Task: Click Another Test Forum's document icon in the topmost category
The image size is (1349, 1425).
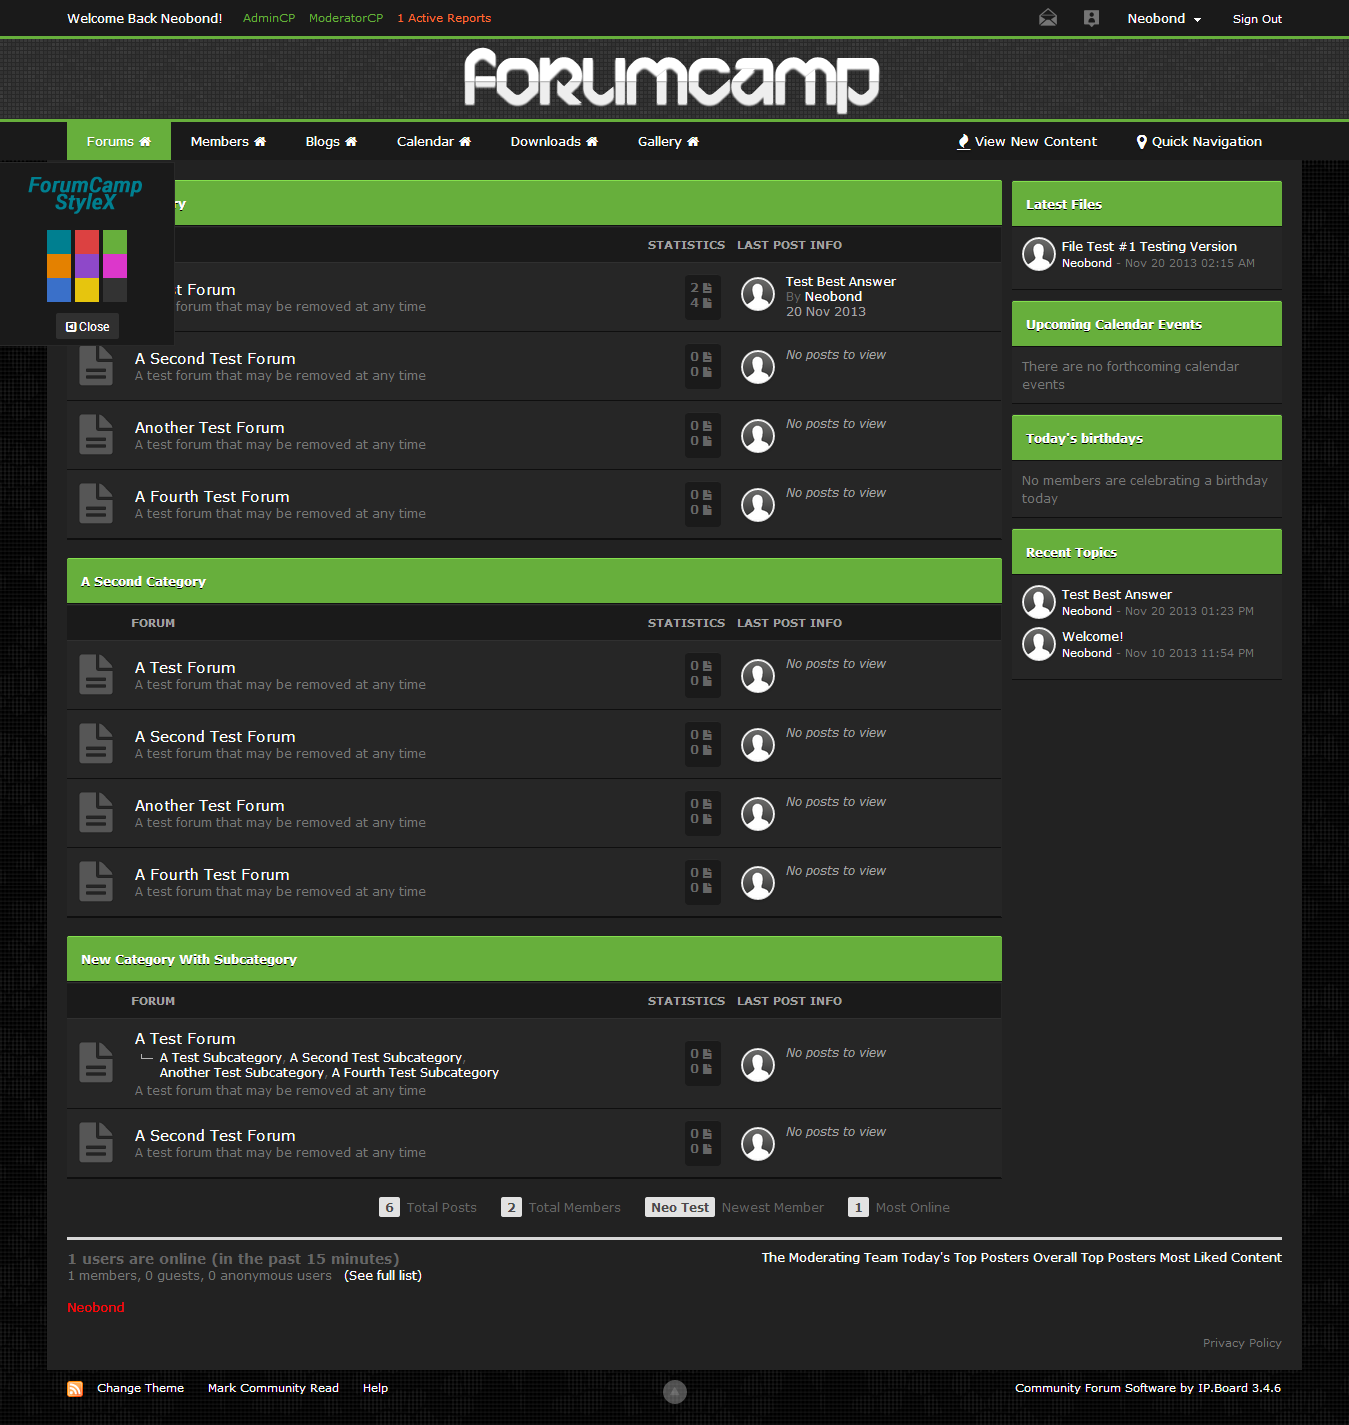Action: click(96, 434)
